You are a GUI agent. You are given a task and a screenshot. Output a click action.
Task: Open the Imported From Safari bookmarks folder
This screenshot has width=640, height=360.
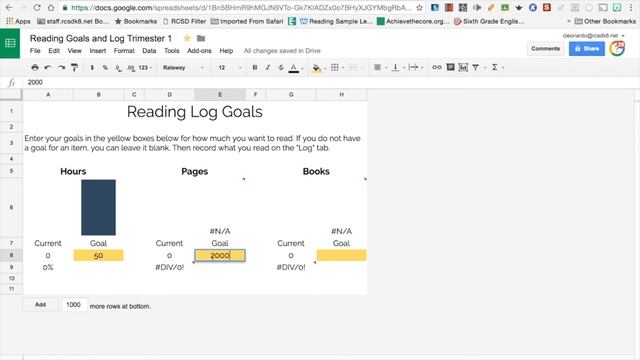247,21
